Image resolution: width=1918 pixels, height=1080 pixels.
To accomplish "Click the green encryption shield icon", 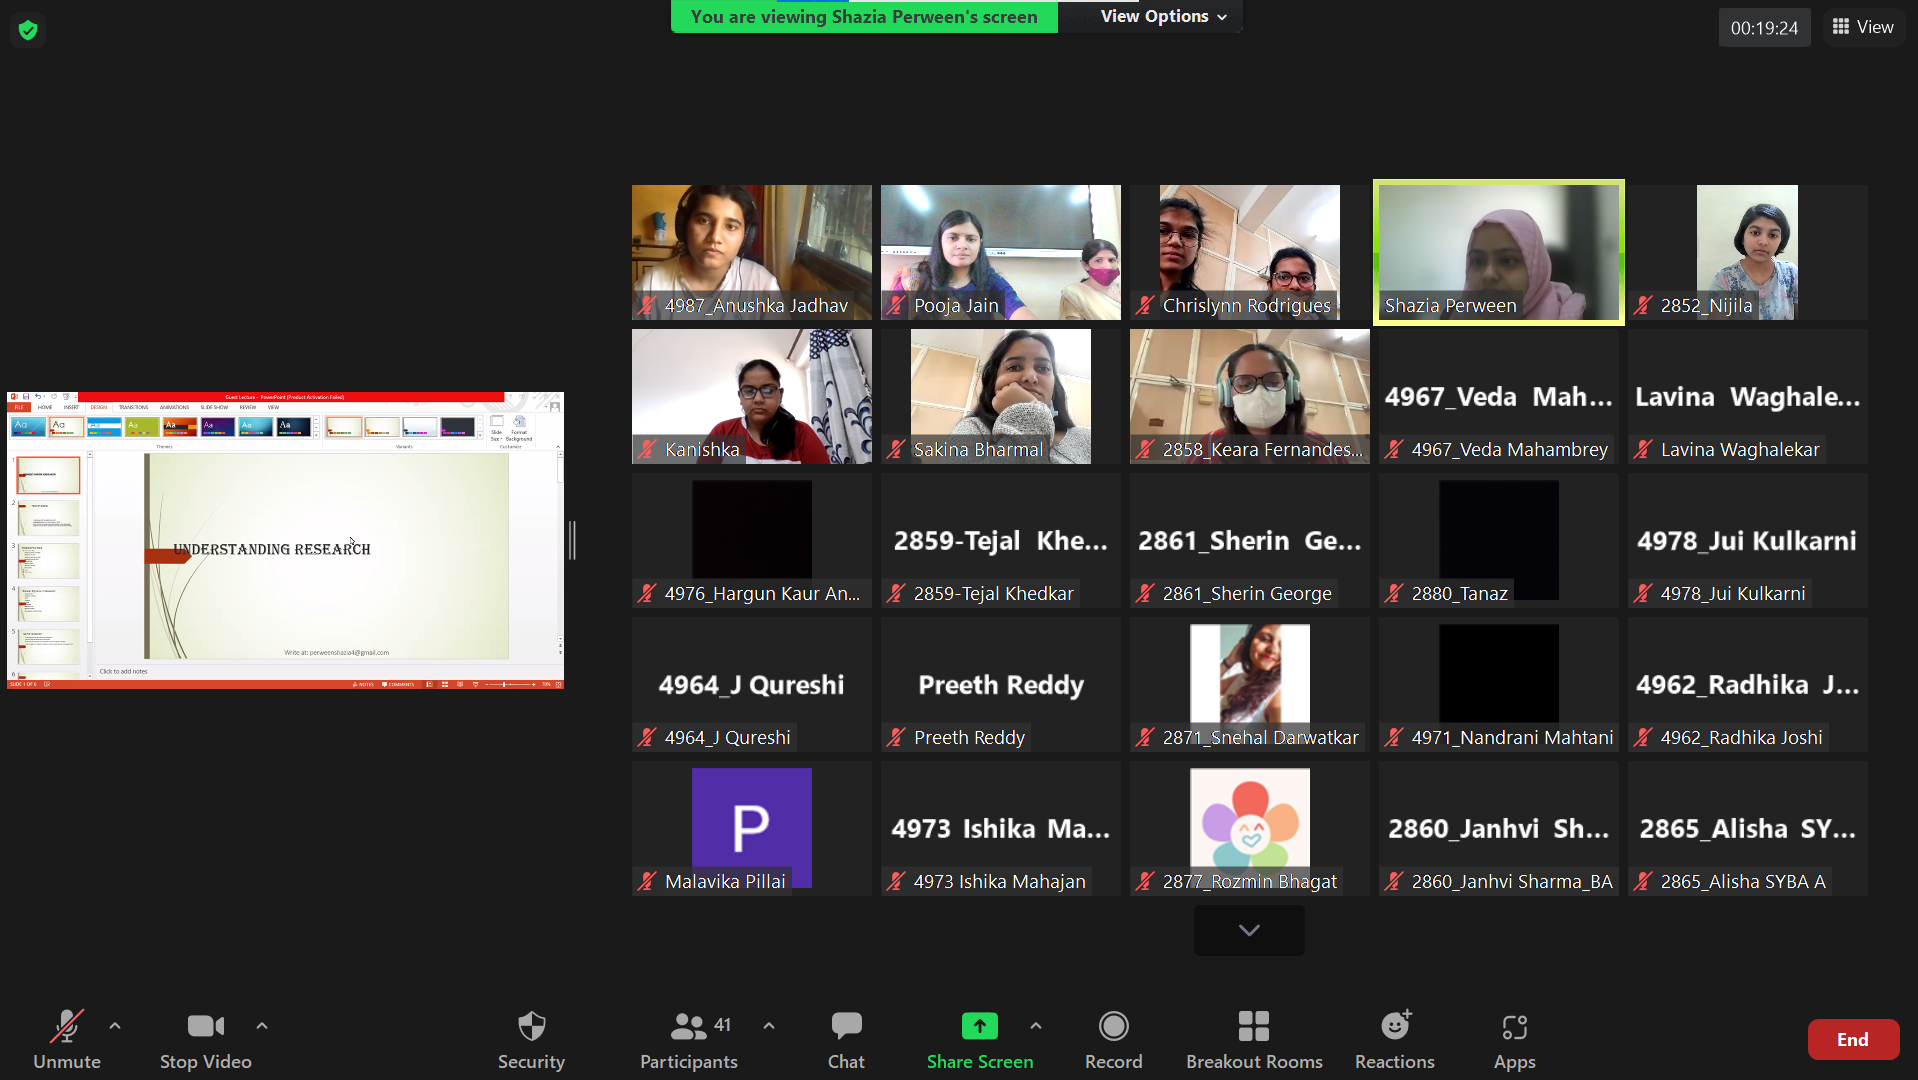I will (x=28, y=30).
